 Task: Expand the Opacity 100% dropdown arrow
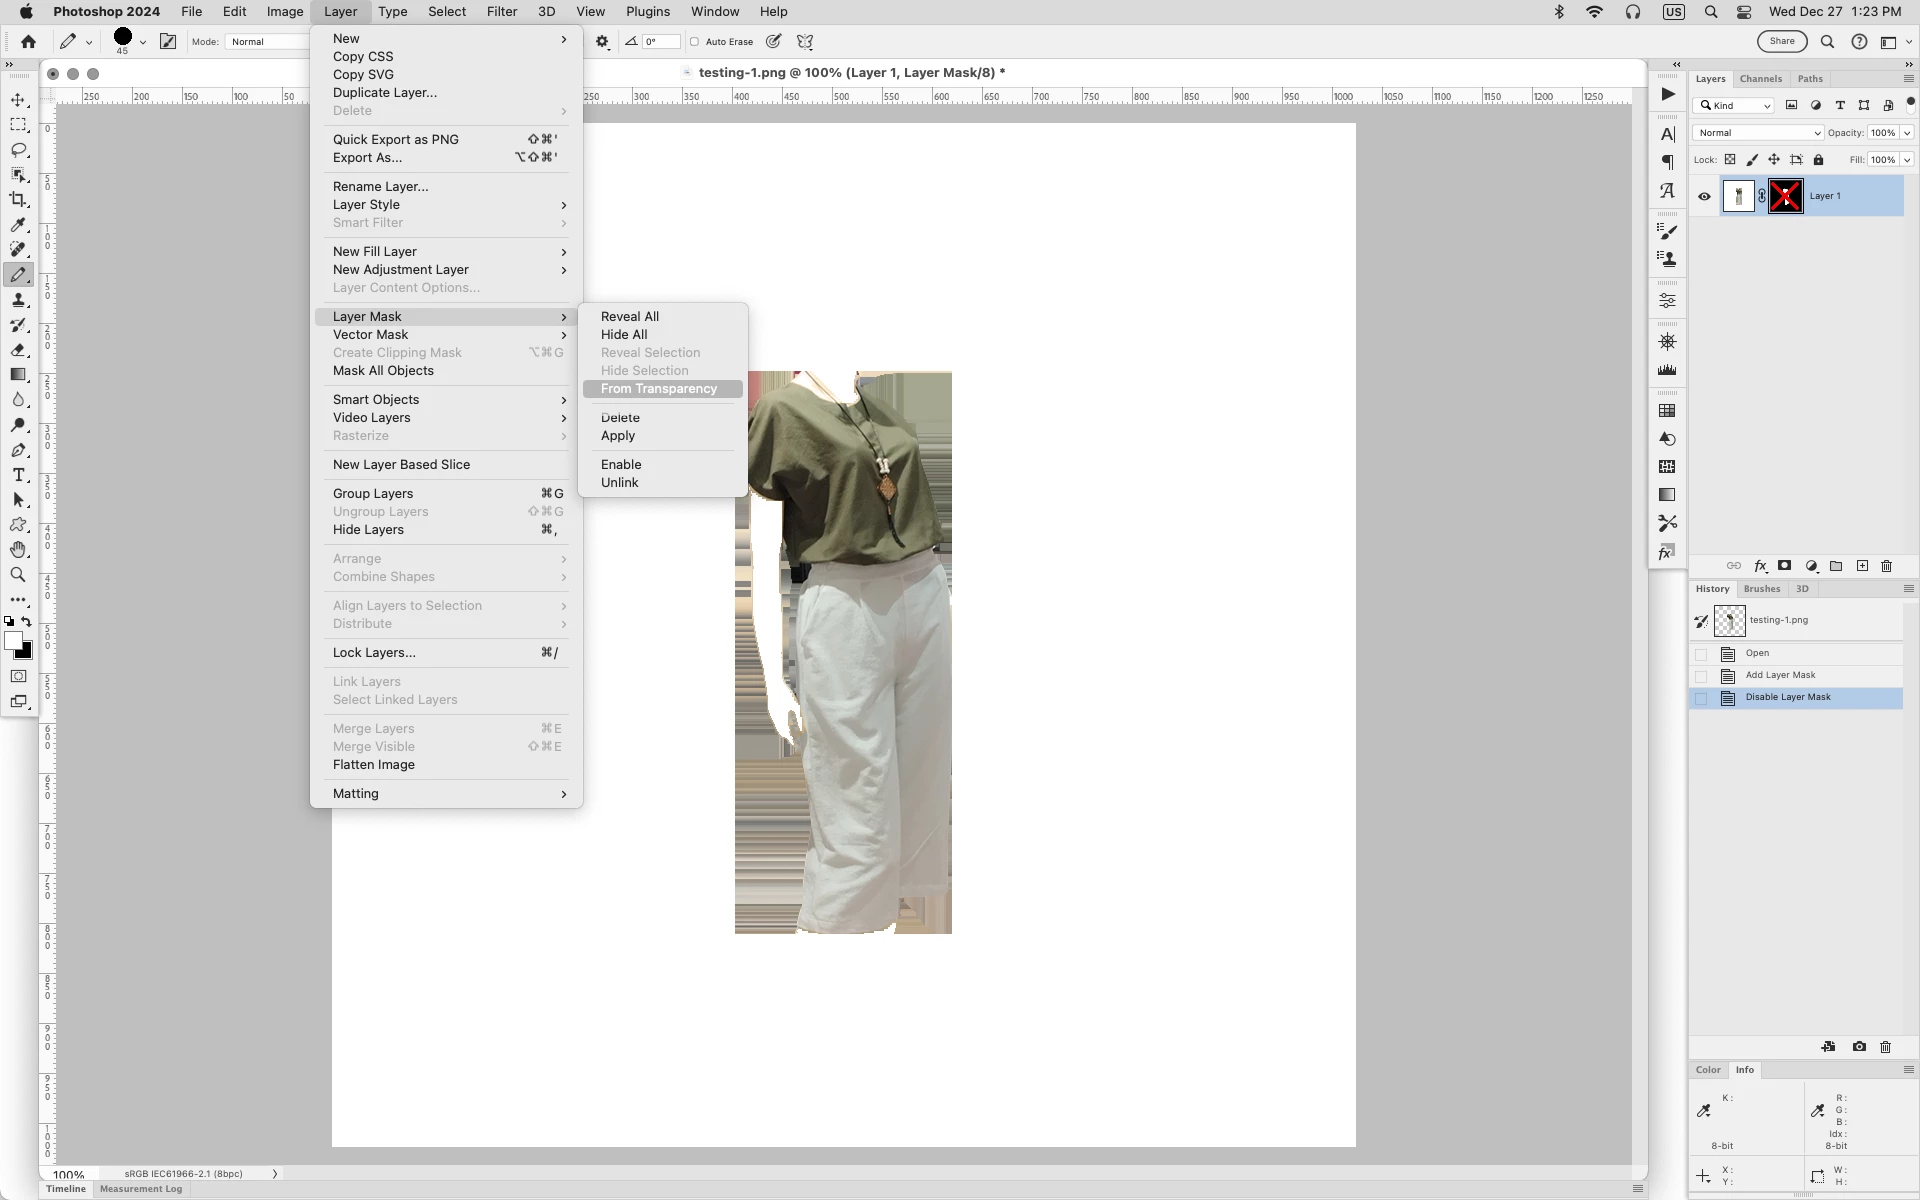(x=1907, y=133)
